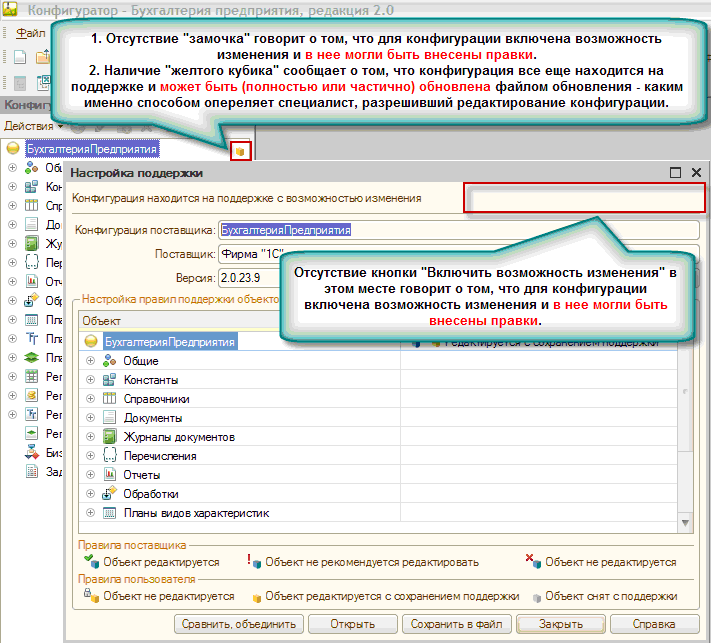Click the new document icon in the toolbar
Viewport: 711px width, 643px height.
coord(19,57)
